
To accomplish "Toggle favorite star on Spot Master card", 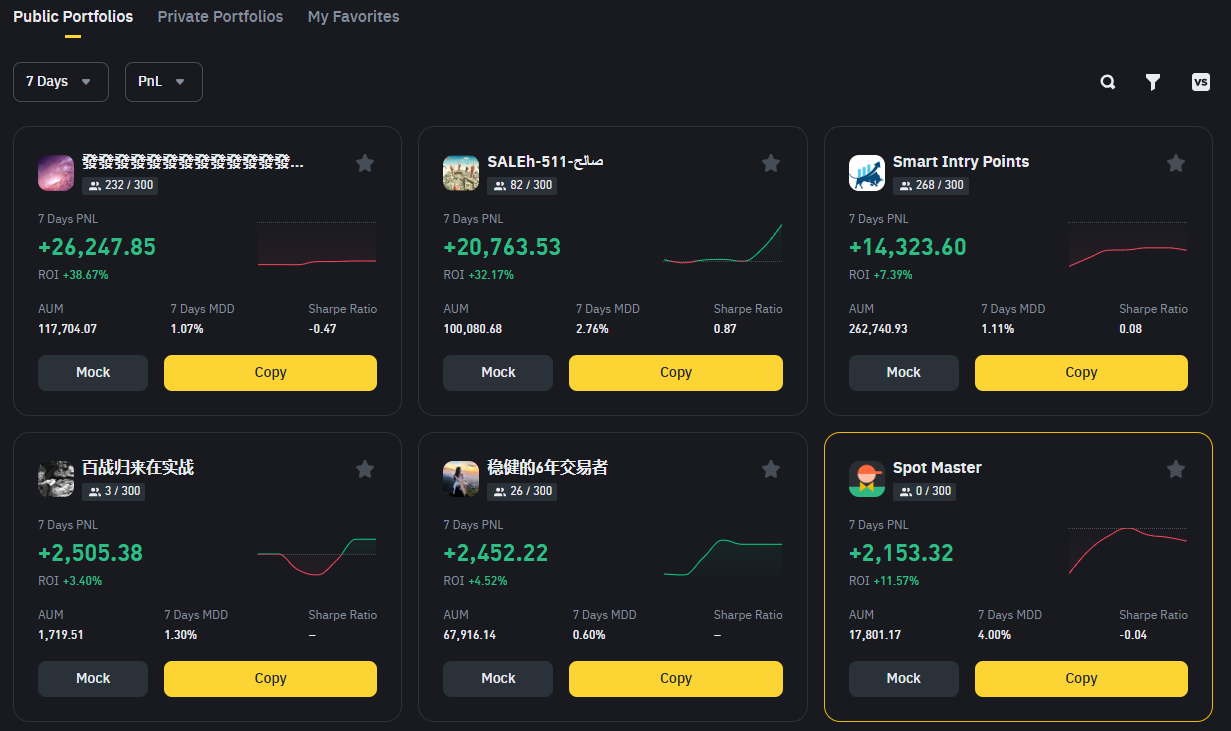I will (x=1176, y=468).
